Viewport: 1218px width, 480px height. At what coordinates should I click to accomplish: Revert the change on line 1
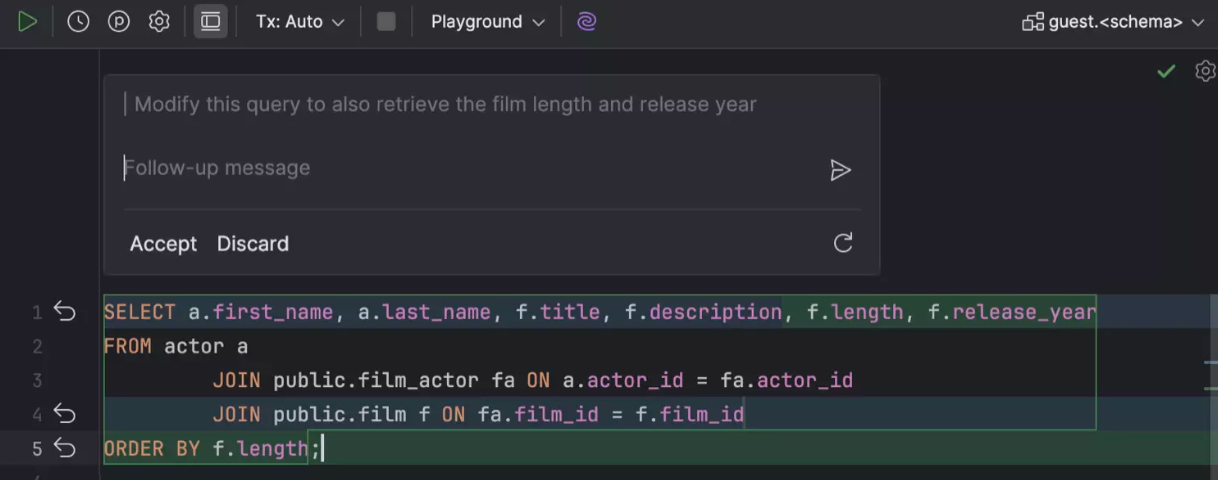(x=65, y=312)
